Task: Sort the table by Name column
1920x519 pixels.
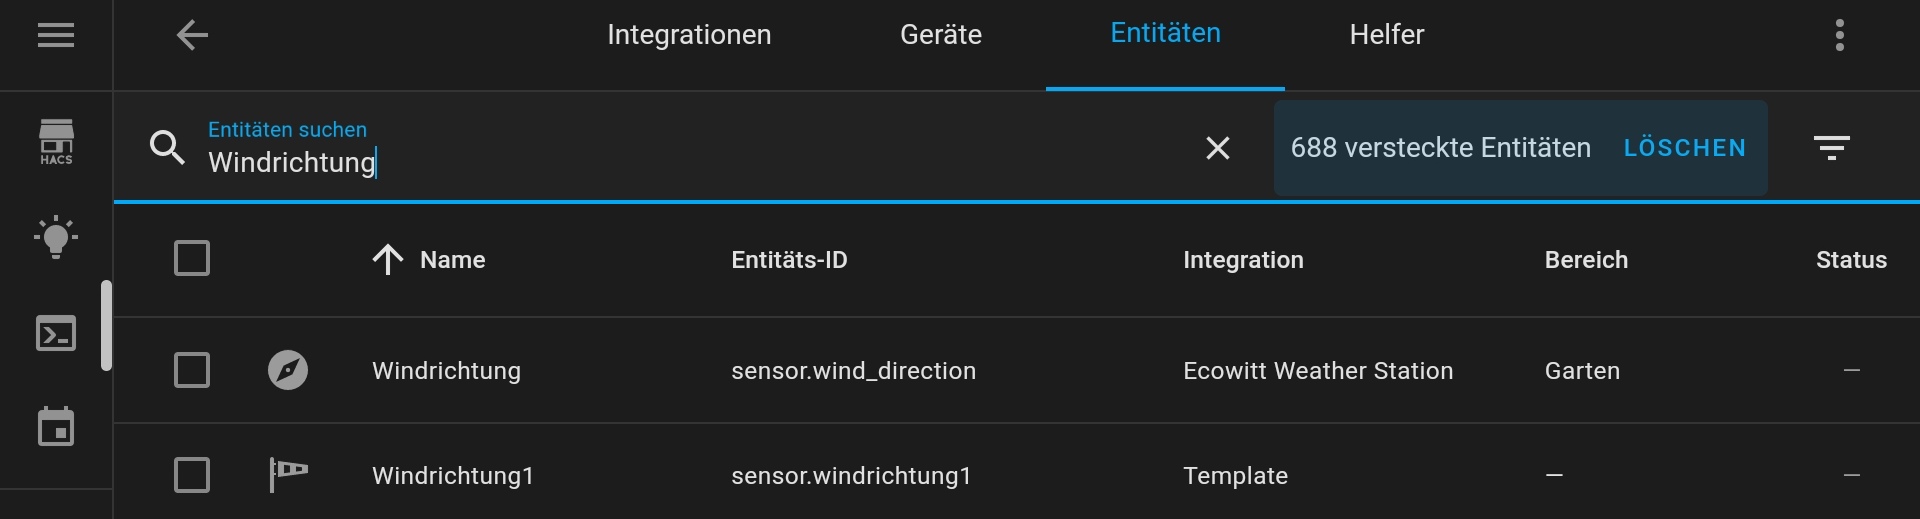Action: point(452,260)
